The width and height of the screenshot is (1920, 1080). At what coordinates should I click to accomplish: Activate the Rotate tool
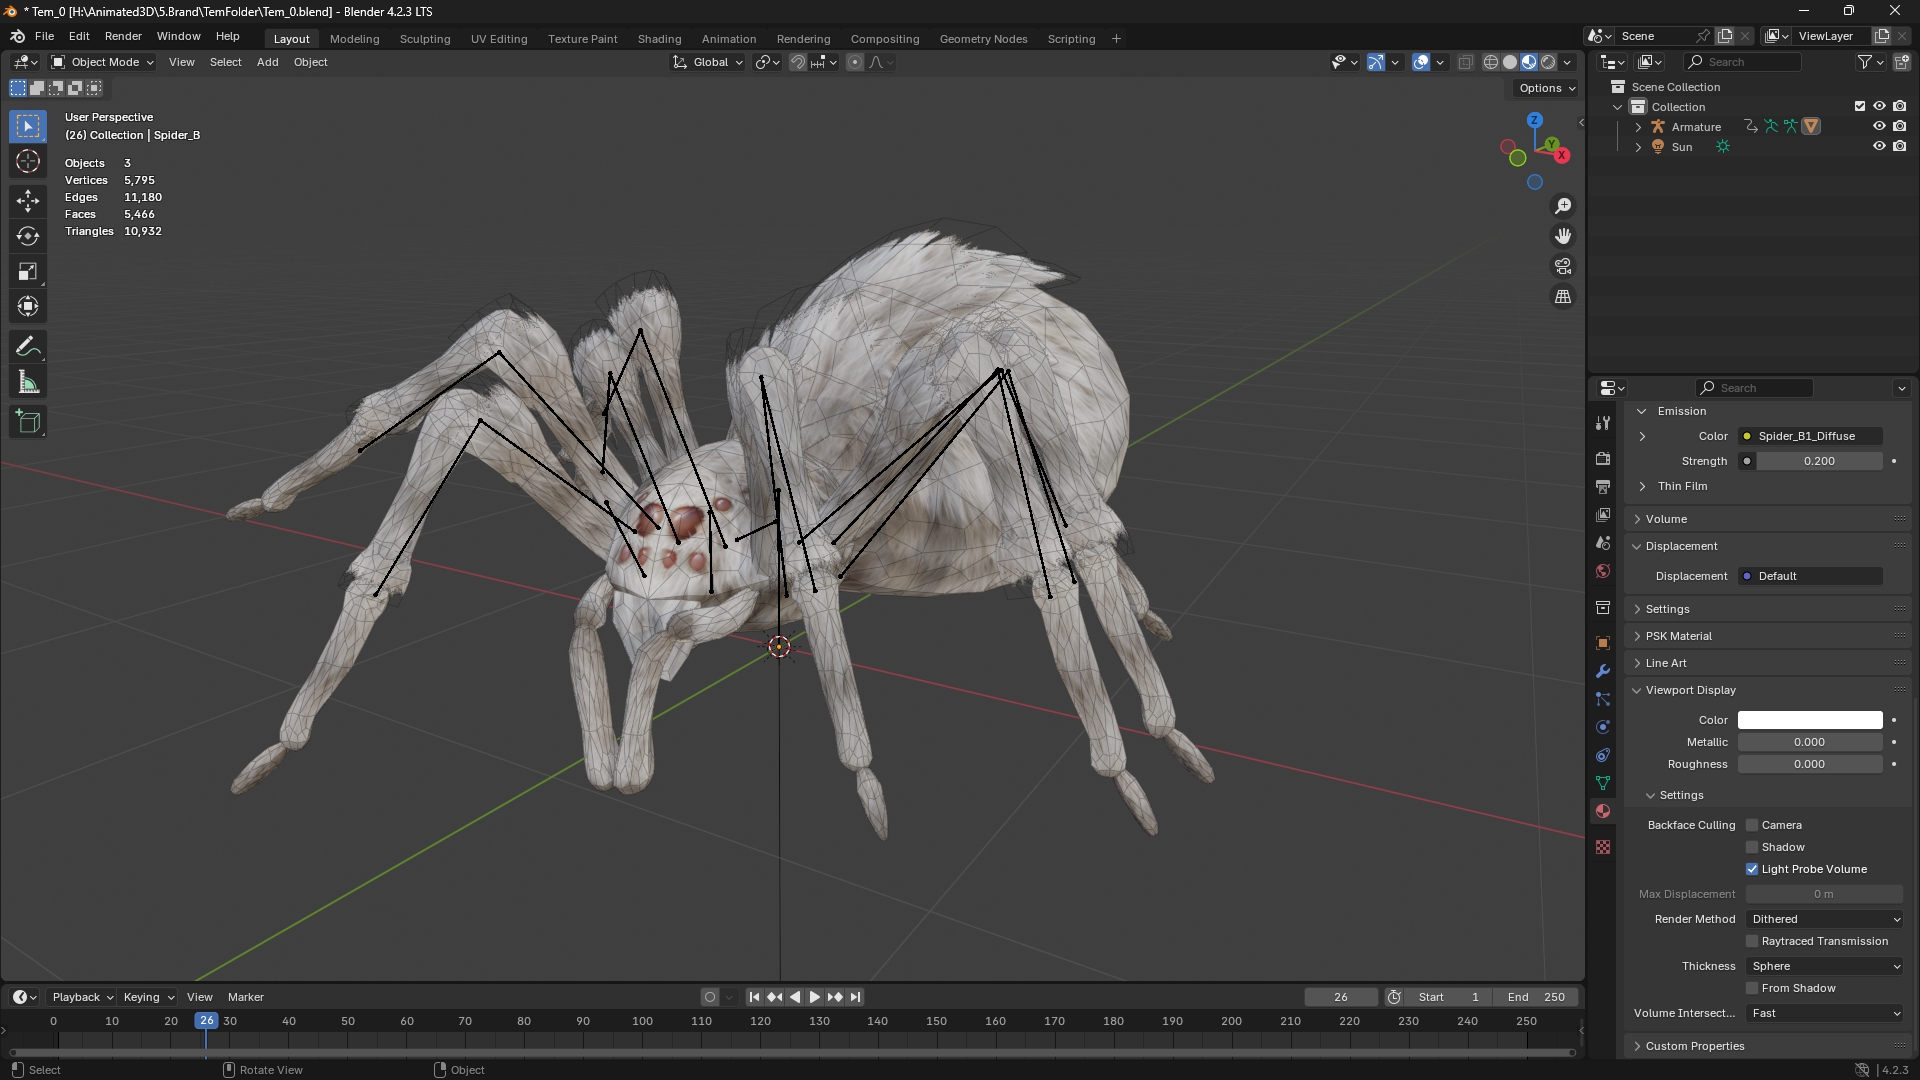27,236
